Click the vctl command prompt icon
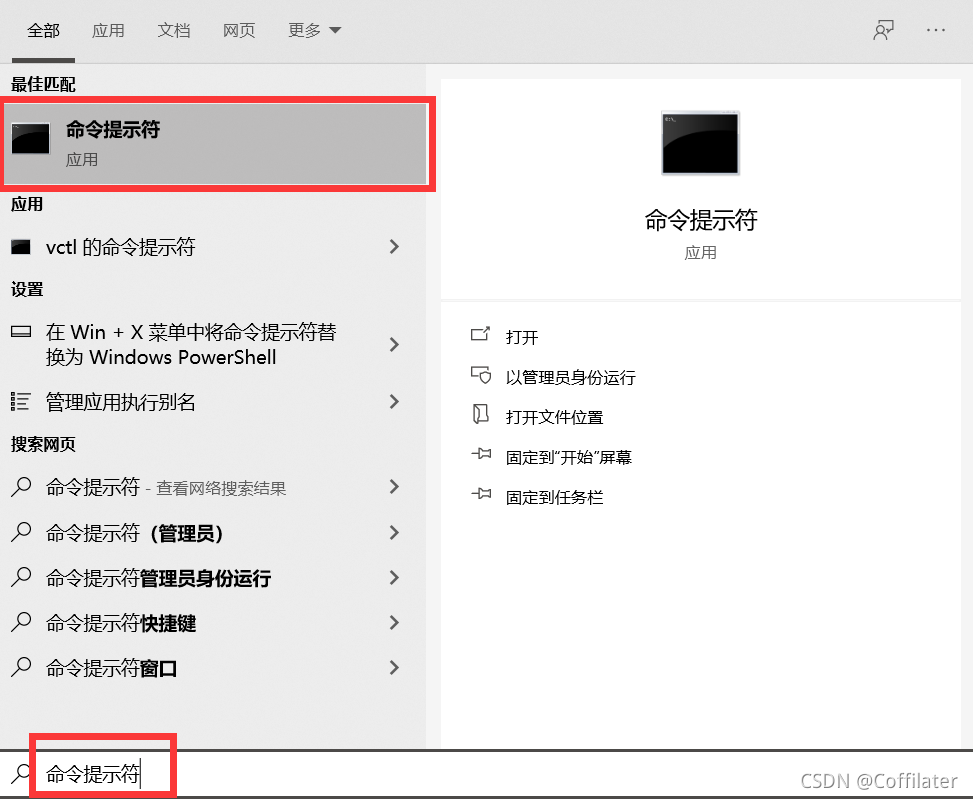 coord(20,247)
